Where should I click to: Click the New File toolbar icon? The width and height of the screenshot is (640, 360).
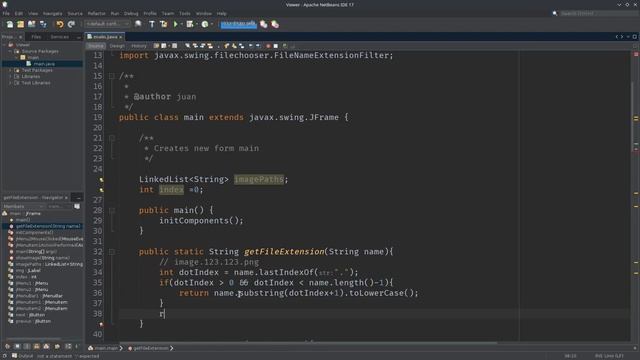click(x=10, y=24)
